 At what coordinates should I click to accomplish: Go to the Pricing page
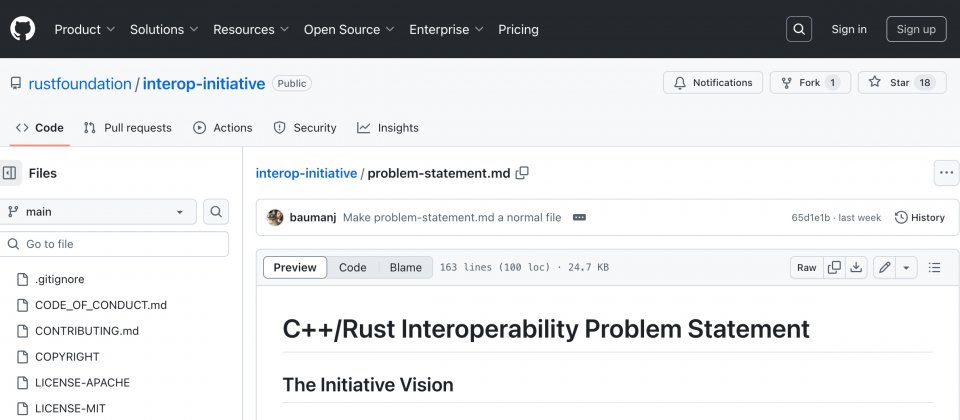pyautogui.click(x=519, y=29)
